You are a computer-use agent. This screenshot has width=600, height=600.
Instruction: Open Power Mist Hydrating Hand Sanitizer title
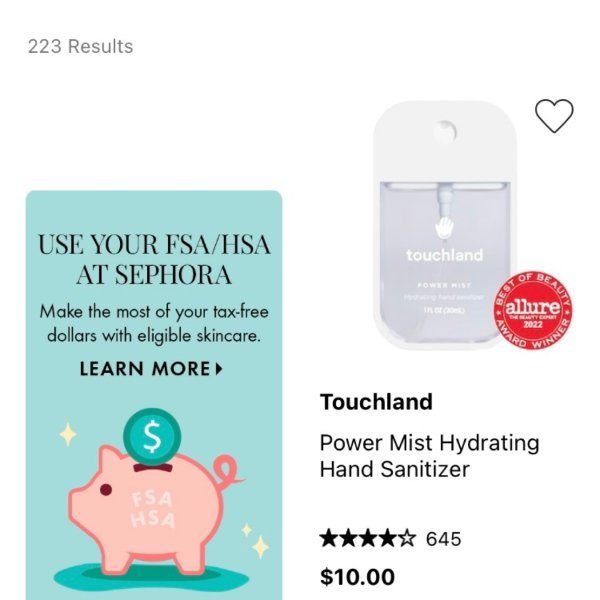(429, 456)
